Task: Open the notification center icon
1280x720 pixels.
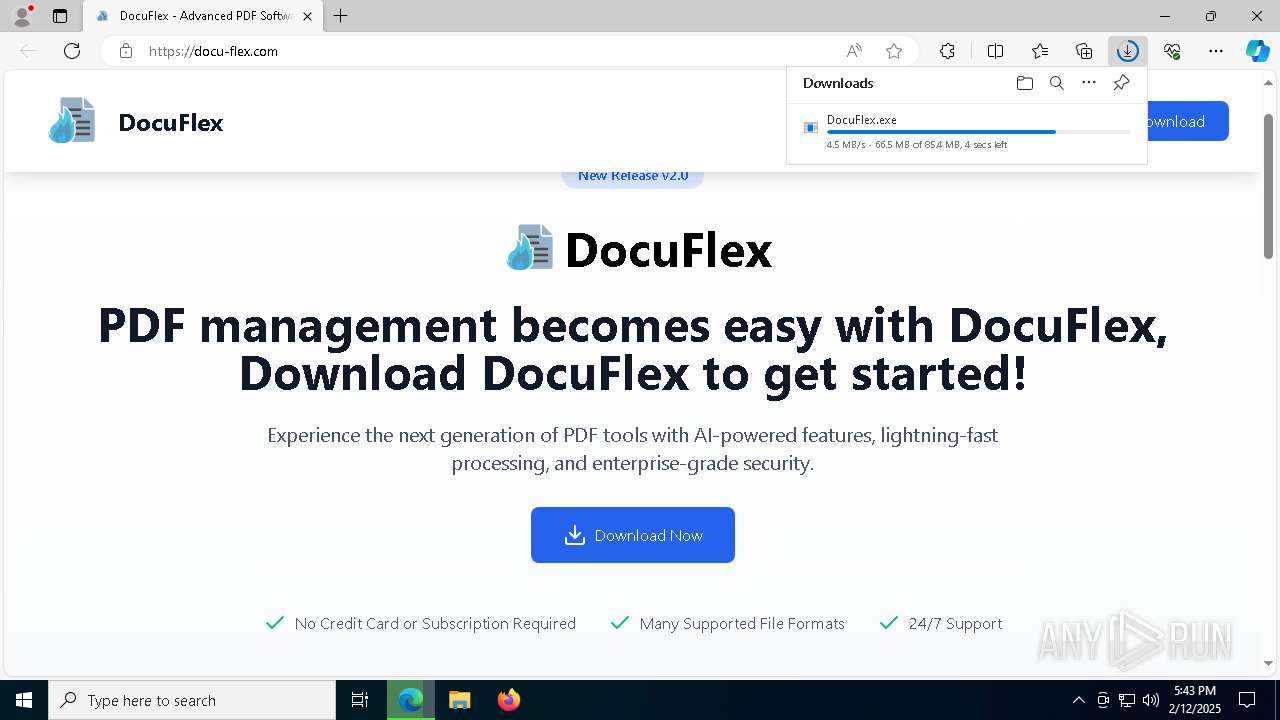Action: tap(1247, 700)
